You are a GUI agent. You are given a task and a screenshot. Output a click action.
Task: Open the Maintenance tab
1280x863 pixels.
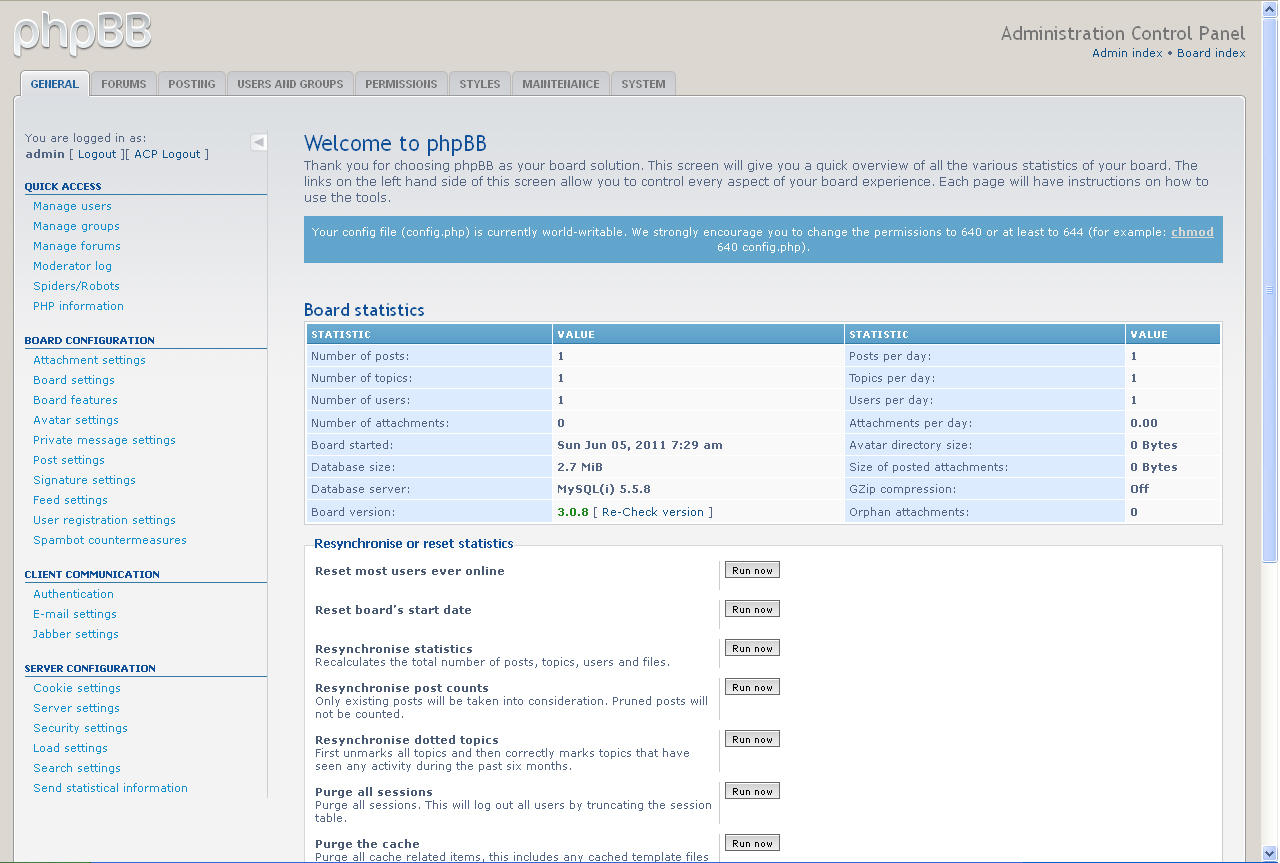(560, 84)
